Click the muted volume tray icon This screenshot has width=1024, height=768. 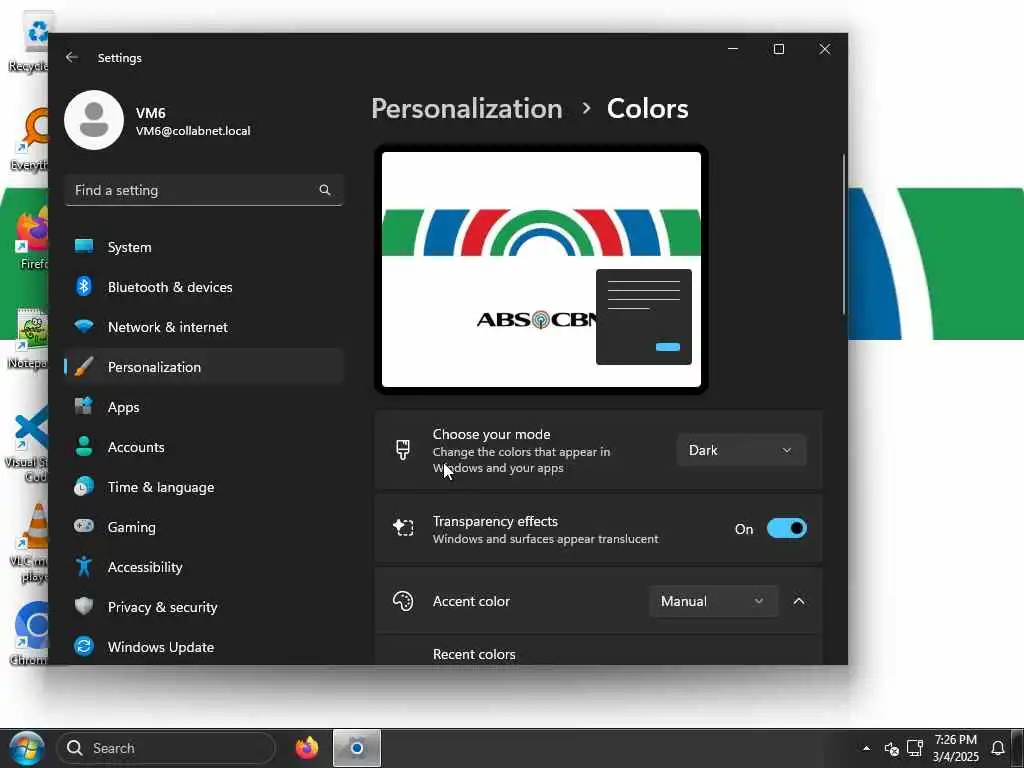point(891,748)
